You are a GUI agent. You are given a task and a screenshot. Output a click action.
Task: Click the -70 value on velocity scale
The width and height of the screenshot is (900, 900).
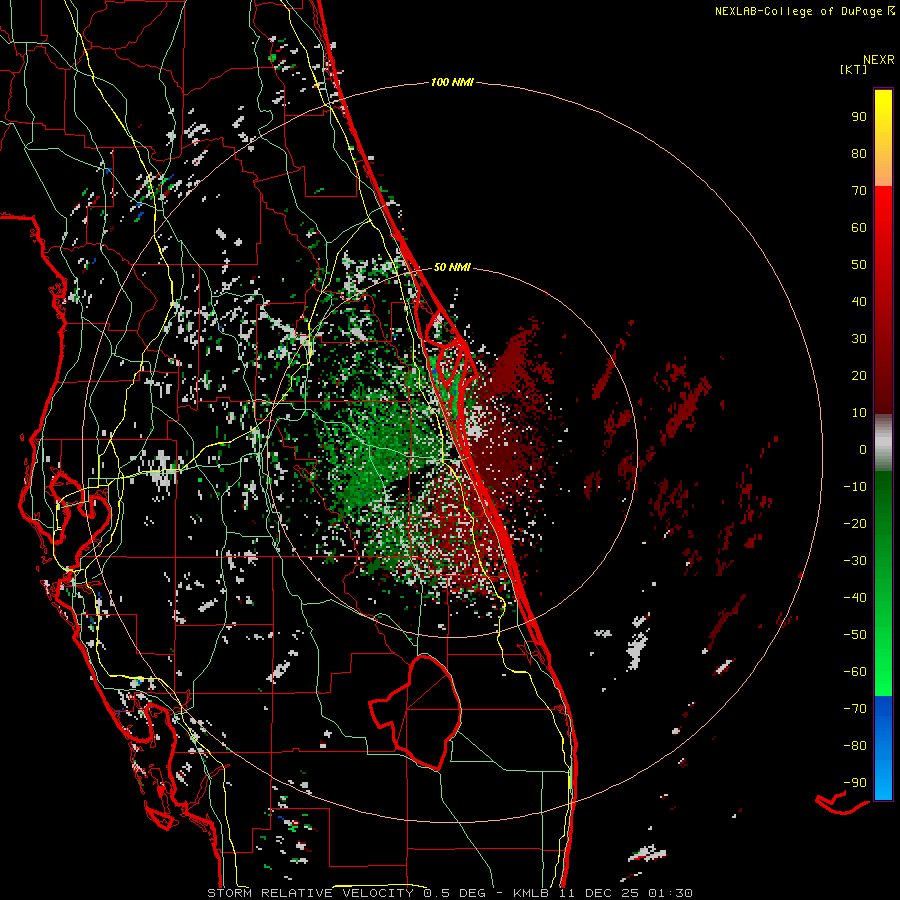click(x=855, y=709)
